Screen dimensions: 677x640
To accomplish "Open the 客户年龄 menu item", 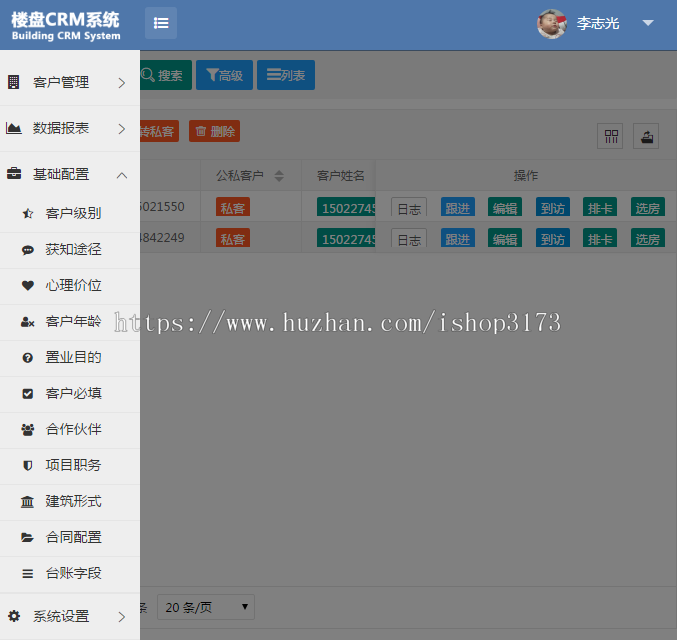I will (x=70, y=323).
